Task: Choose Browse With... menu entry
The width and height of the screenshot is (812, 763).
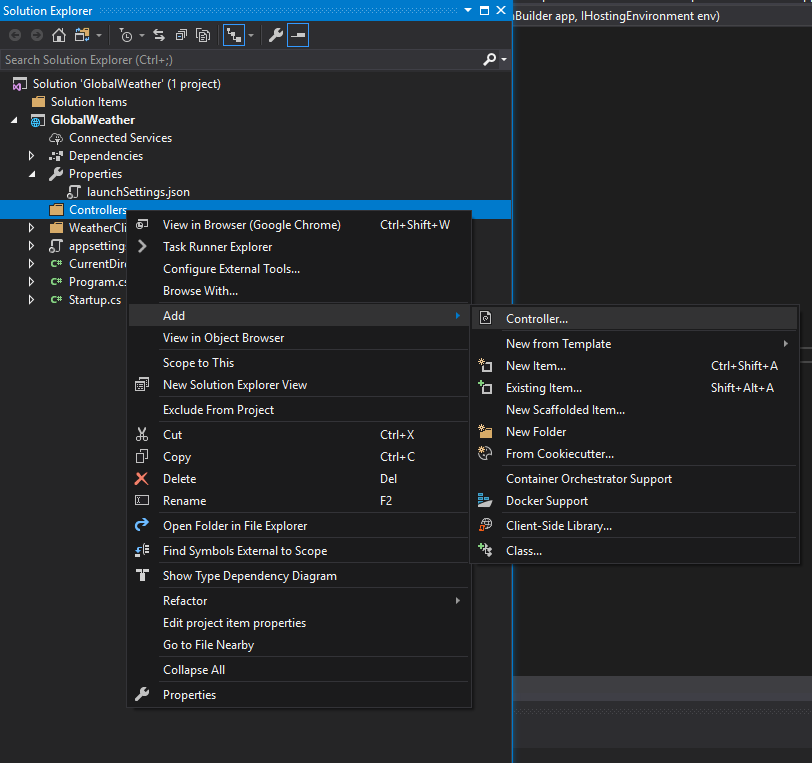Action: 299,291
